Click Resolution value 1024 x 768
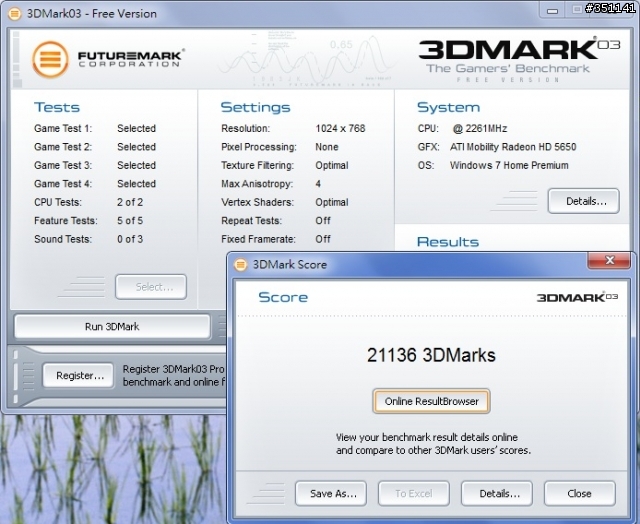Screen dimensions: 640x524 click(x=340, y=129)
